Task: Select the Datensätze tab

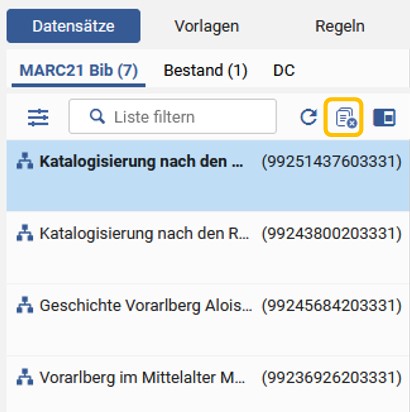Action: coord(73,26)
